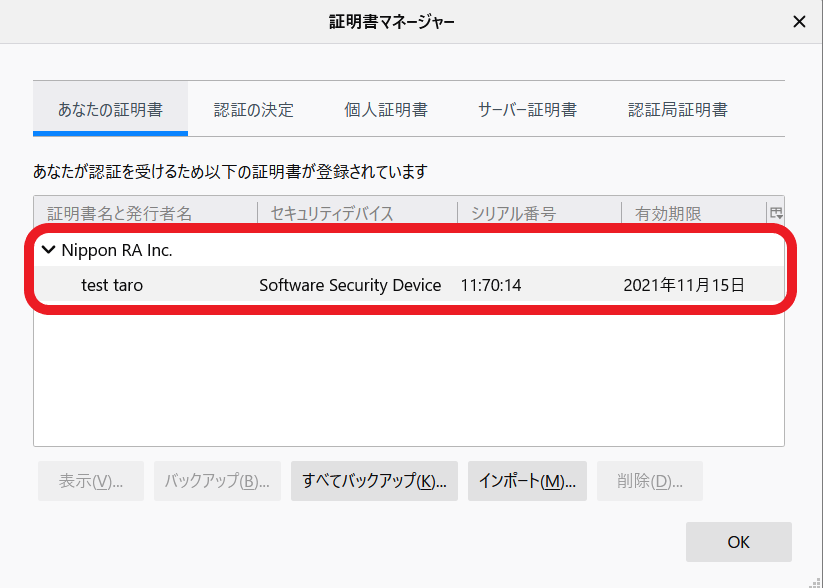Image resolution: width=823 pixels, height=588 pixels.
Task: Click すべてバックアップ(K)... button
Action: 374,481
